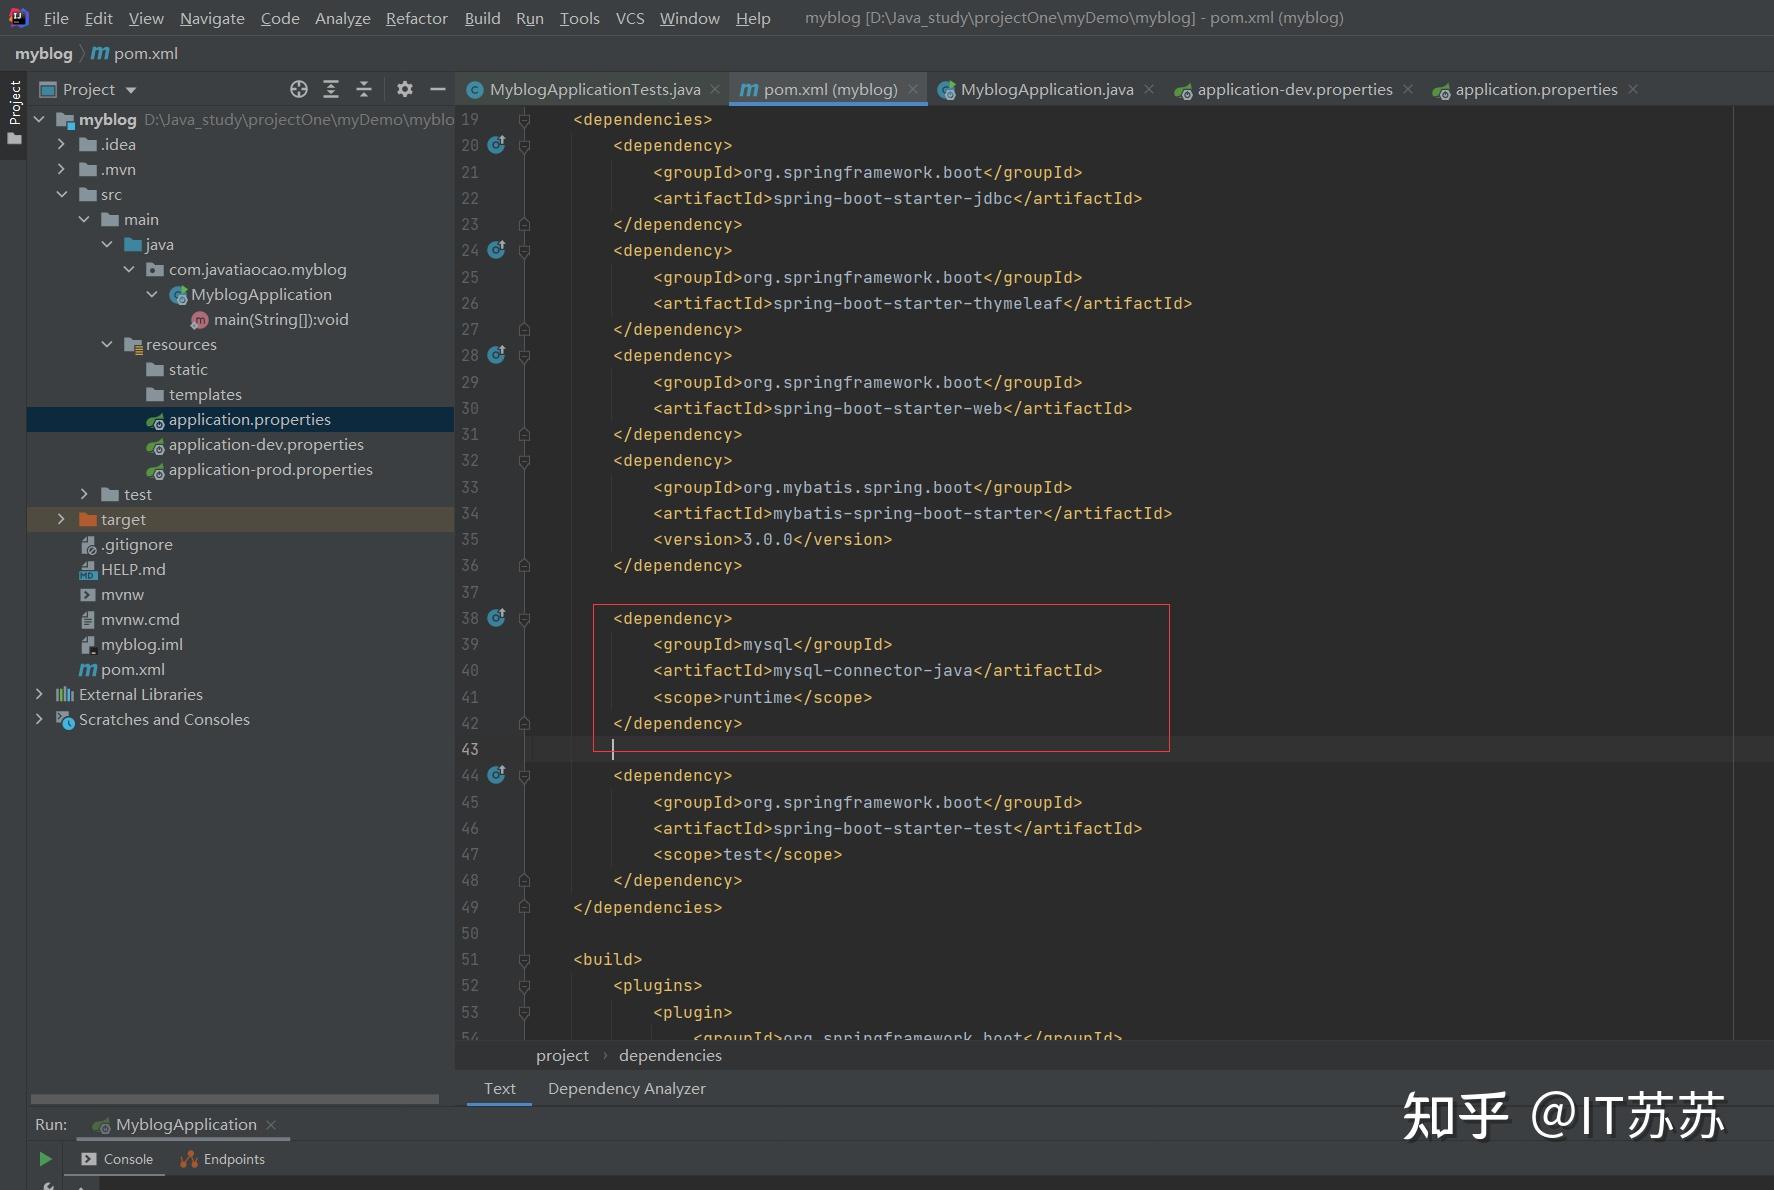This screenshot has width=1774, height=1190.
Task: Collapse the myblog root project node
Action: [x=39, y=119]
